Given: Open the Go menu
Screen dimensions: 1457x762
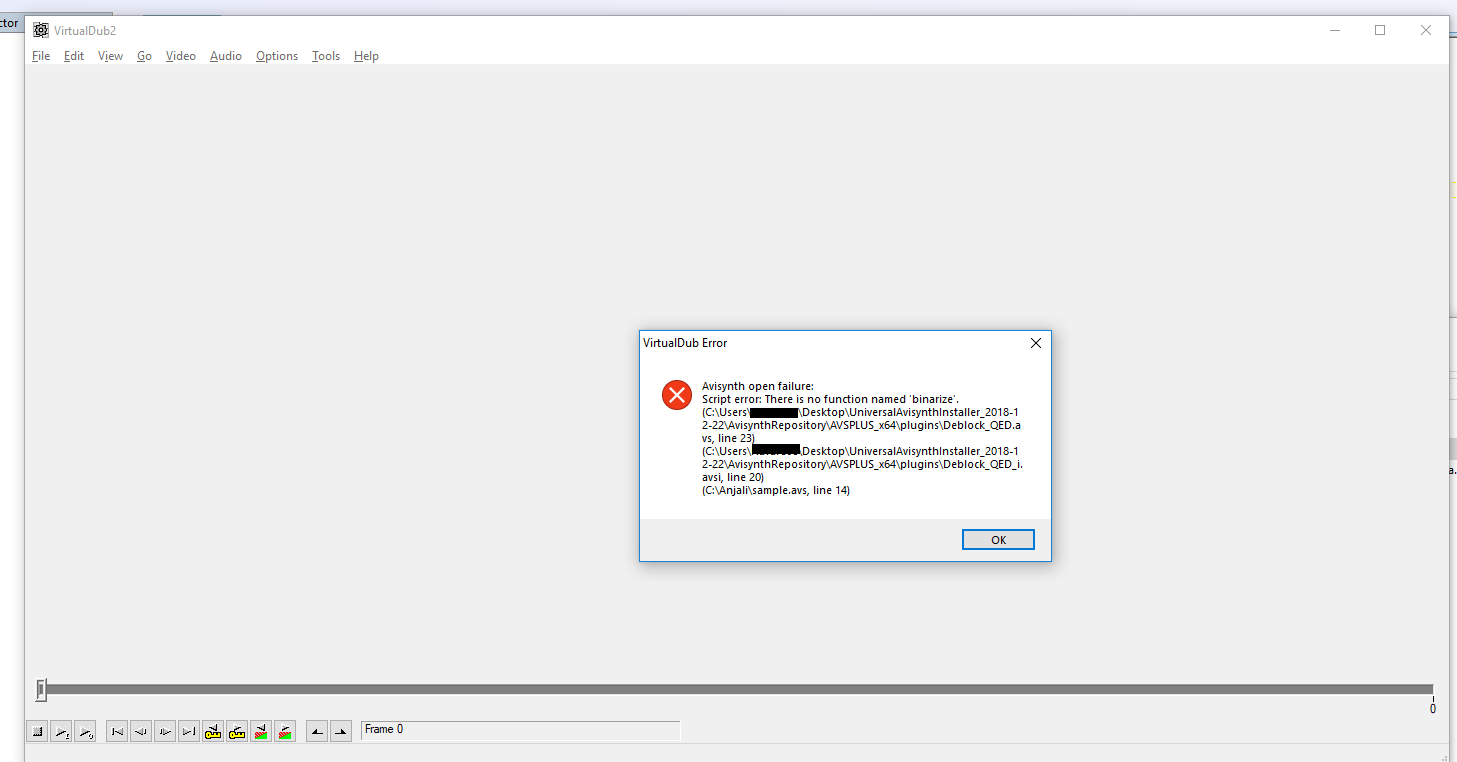Looking at the screenshot, I should (144, 56).
